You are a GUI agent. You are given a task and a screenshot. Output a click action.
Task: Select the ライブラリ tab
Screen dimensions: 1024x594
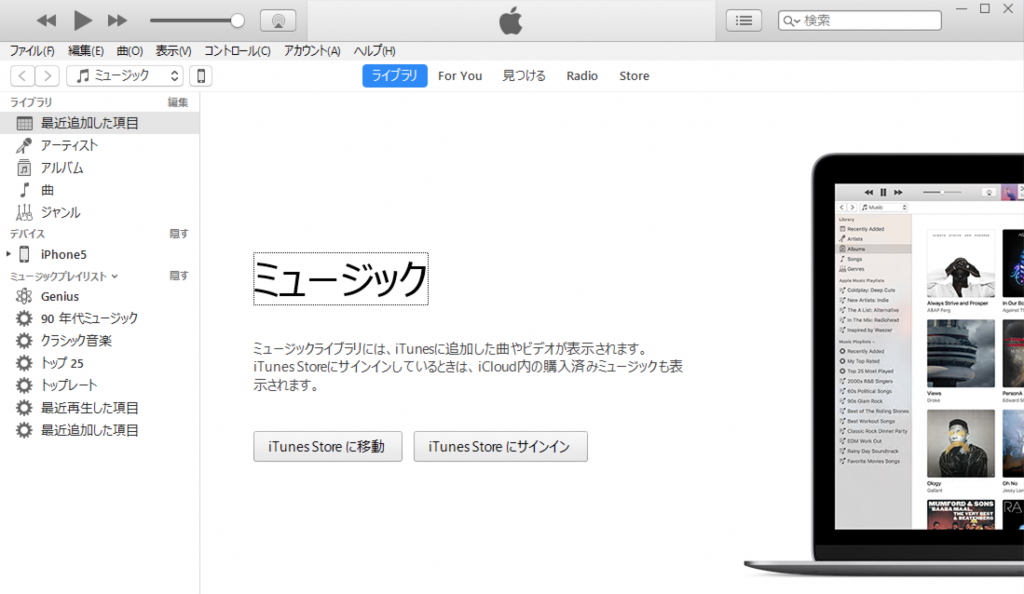click(394, 76)
